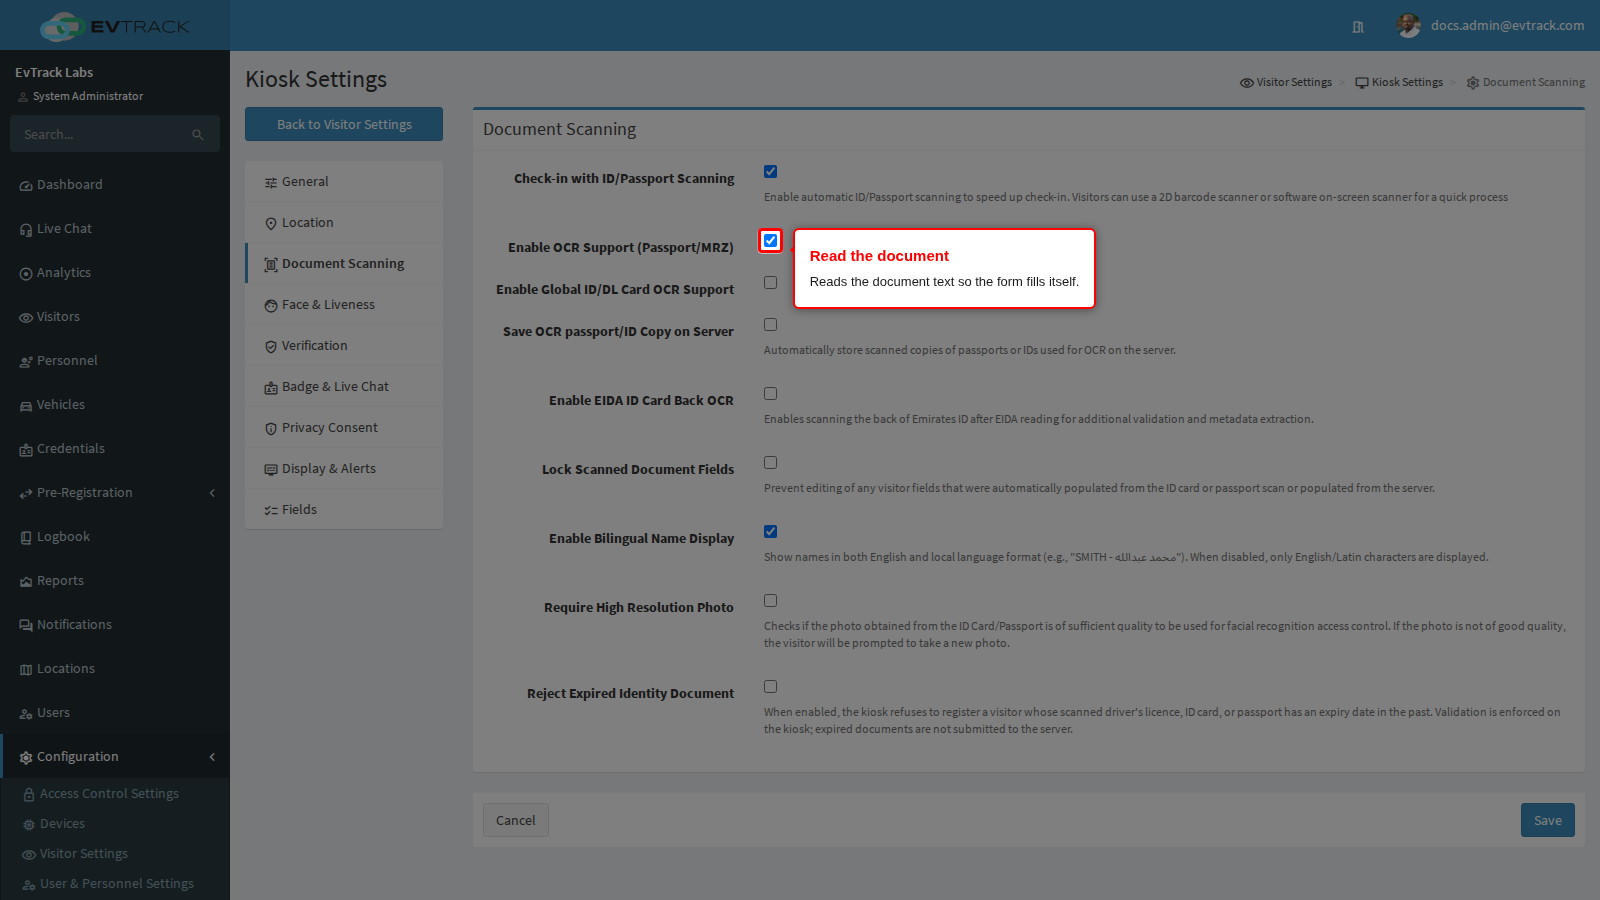Switch to Face & Liveness tab
The width and height of the screenshot is (1600, 900).
(344, 305)
